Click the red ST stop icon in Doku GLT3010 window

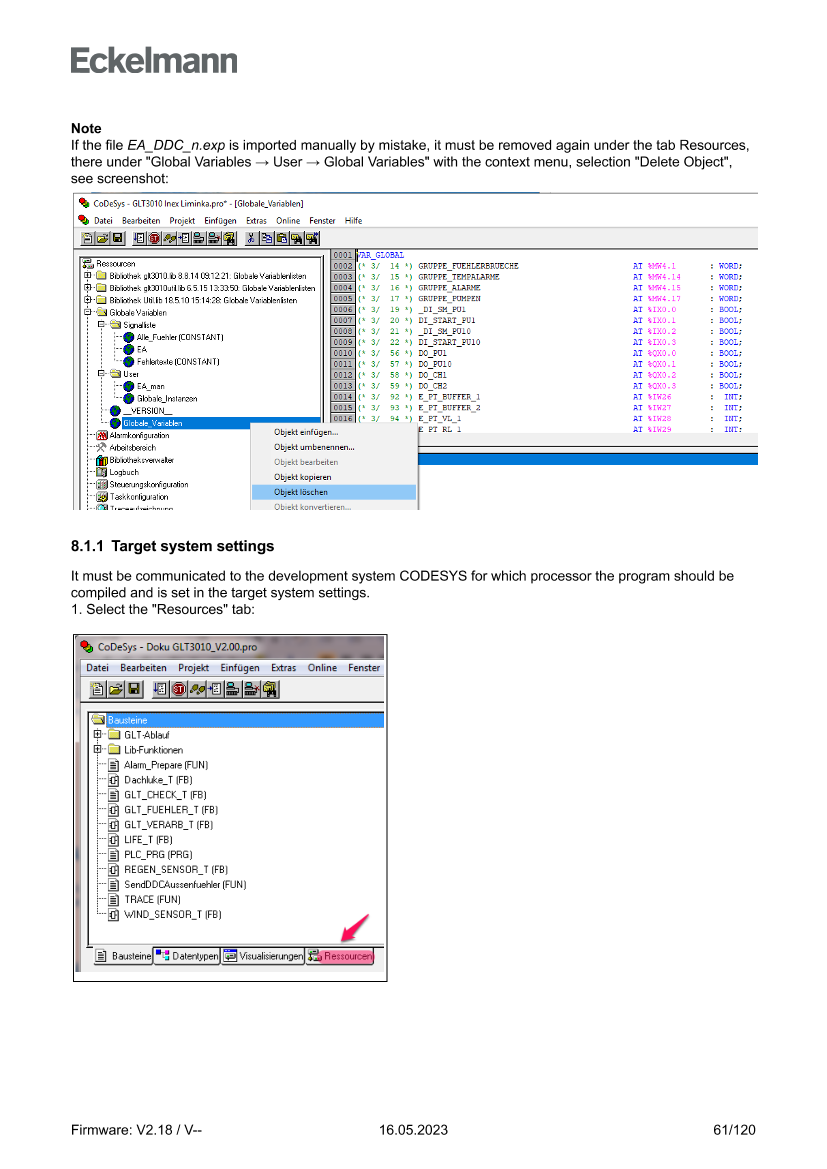(x=178, y=689)
